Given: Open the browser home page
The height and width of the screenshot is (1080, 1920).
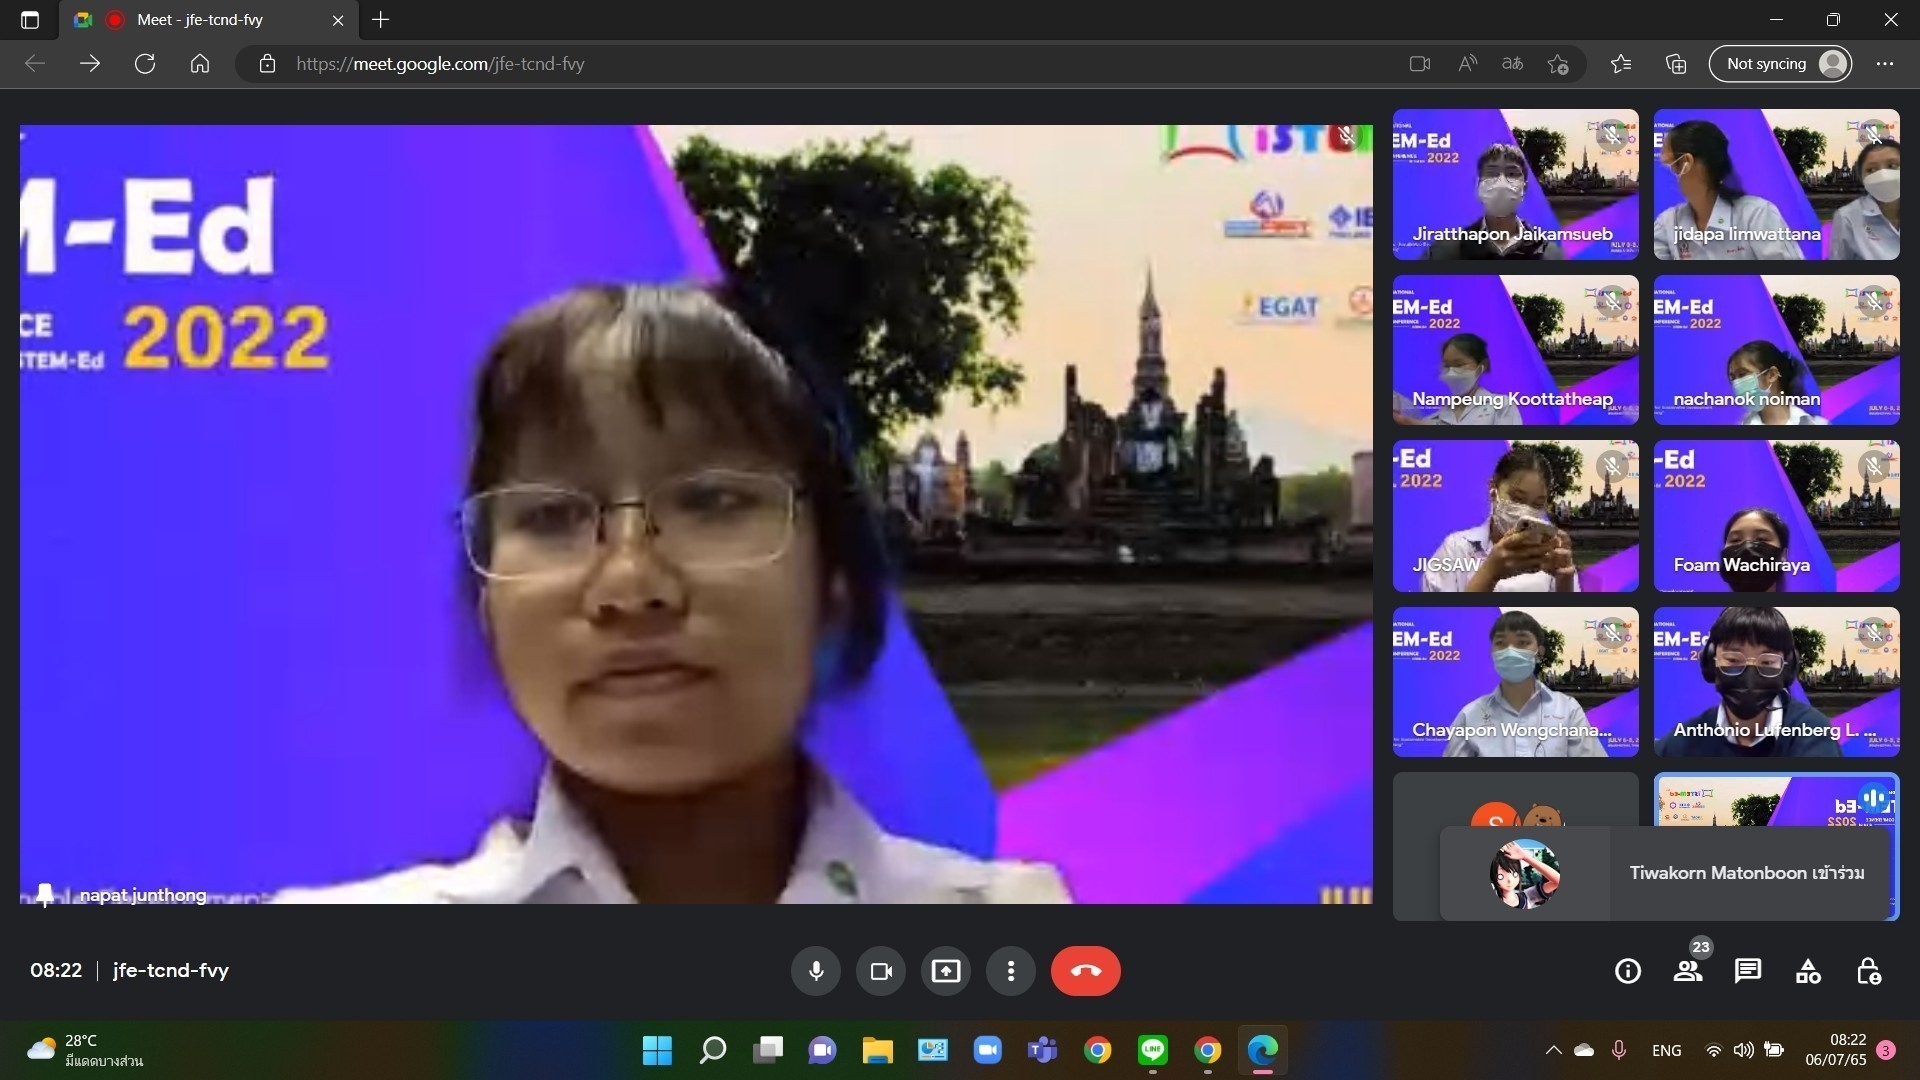Looking at the screenshot, I should pos(200,64).
